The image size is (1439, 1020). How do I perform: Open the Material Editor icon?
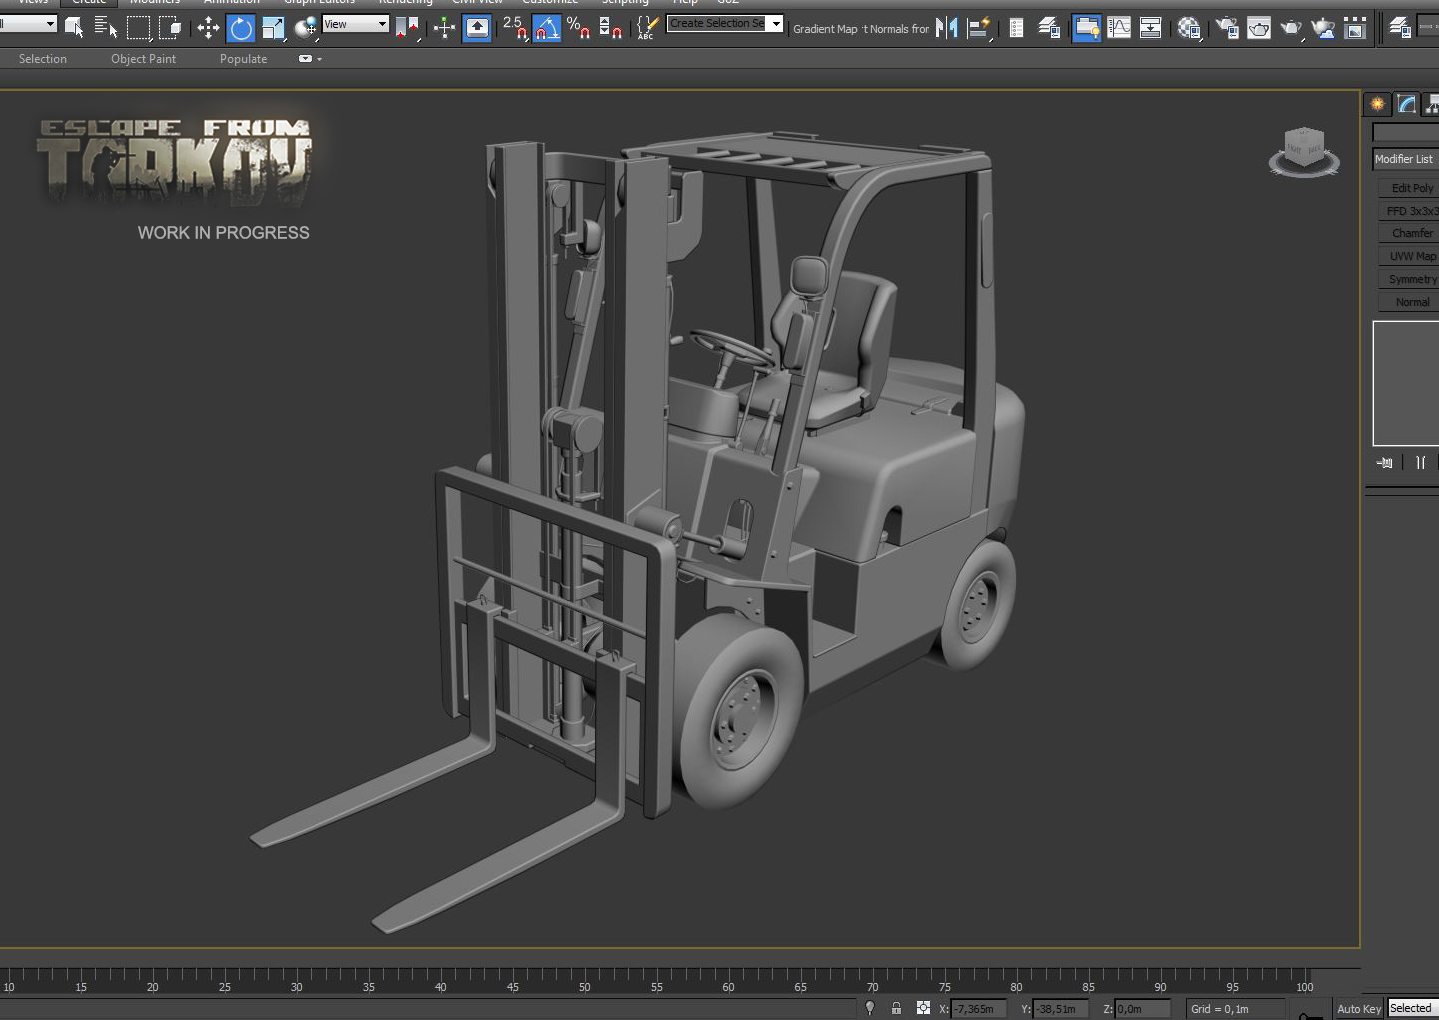click(x=1188, y=28)
